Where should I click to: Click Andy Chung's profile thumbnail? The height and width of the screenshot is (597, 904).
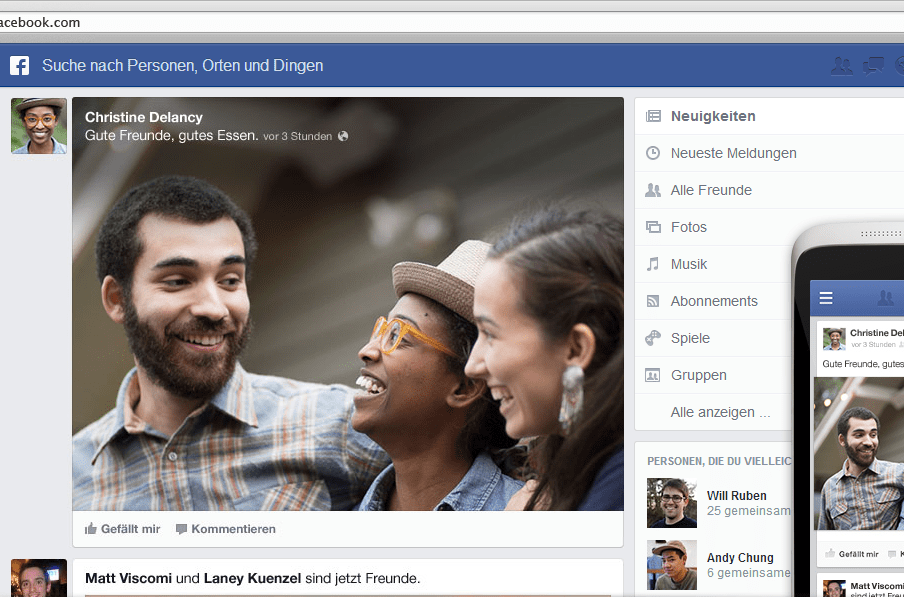(x=672, y=565)
